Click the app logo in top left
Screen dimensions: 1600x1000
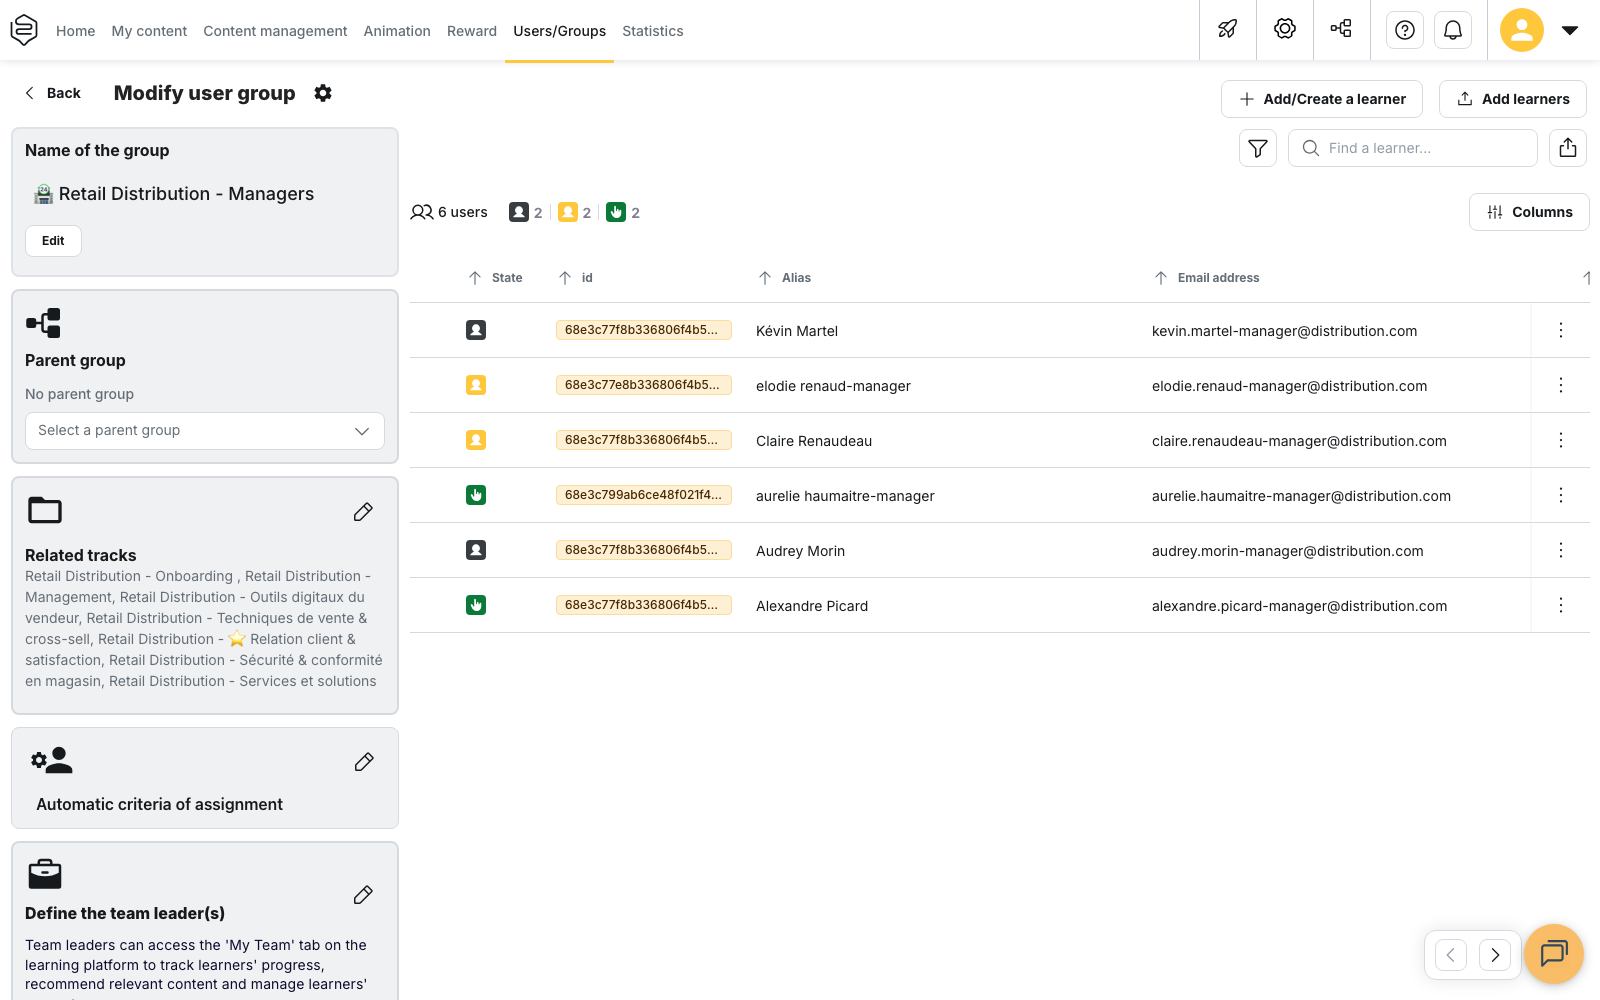[24, 30]
